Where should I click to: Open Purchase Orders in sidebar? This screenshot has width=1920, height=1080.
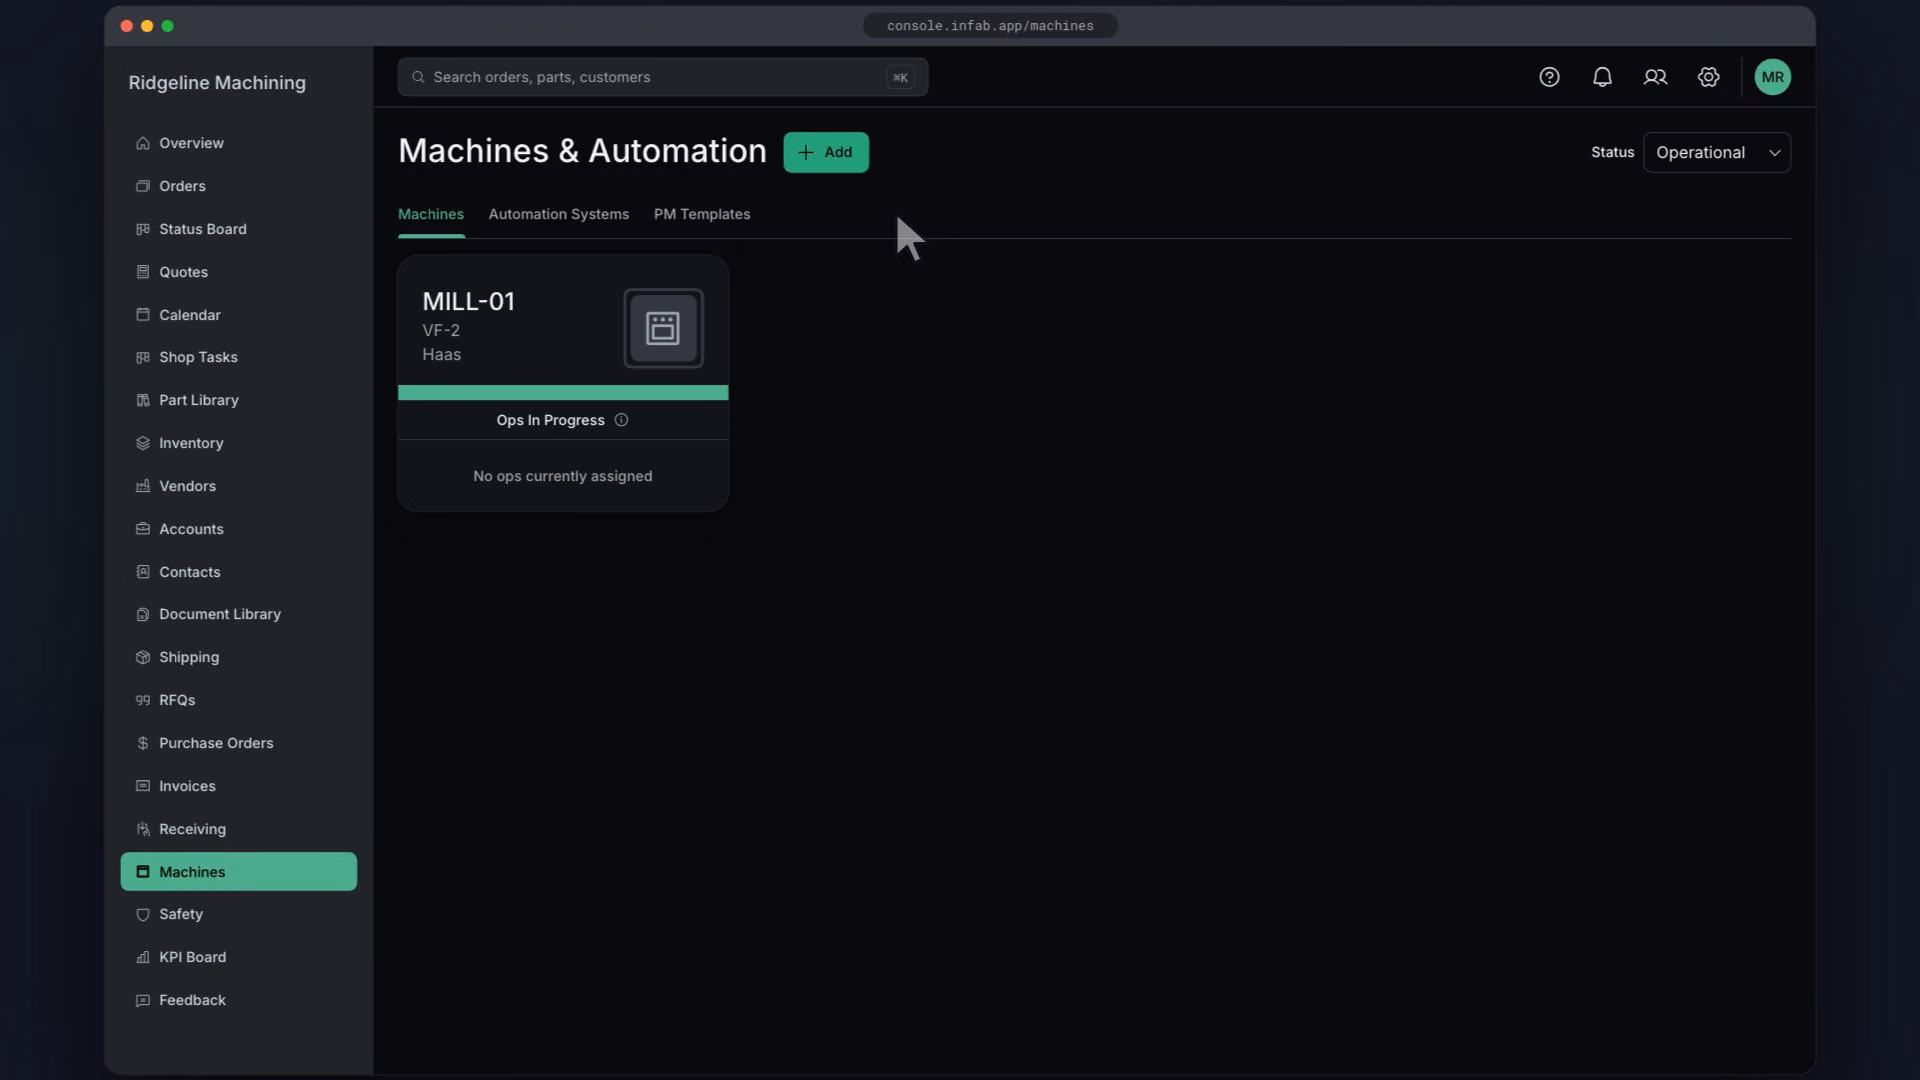pyautogui.click(x=238, y=743)
